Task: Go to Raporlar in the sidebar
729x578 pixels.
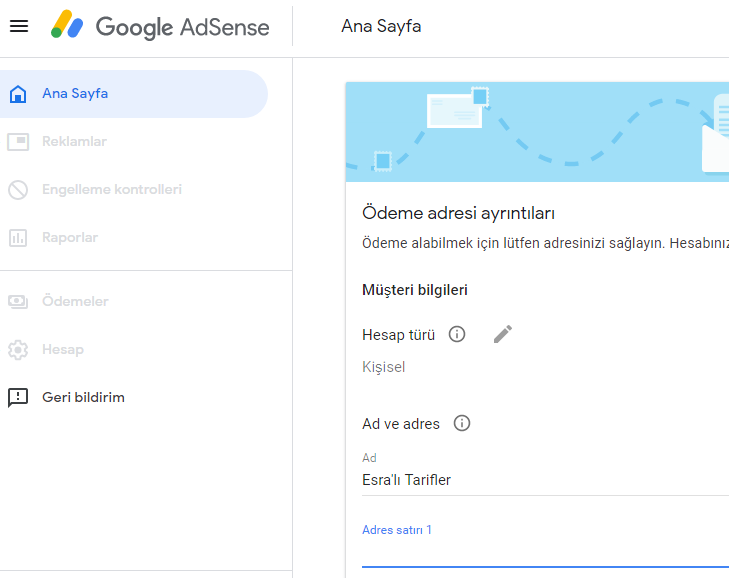Action: 70,237
